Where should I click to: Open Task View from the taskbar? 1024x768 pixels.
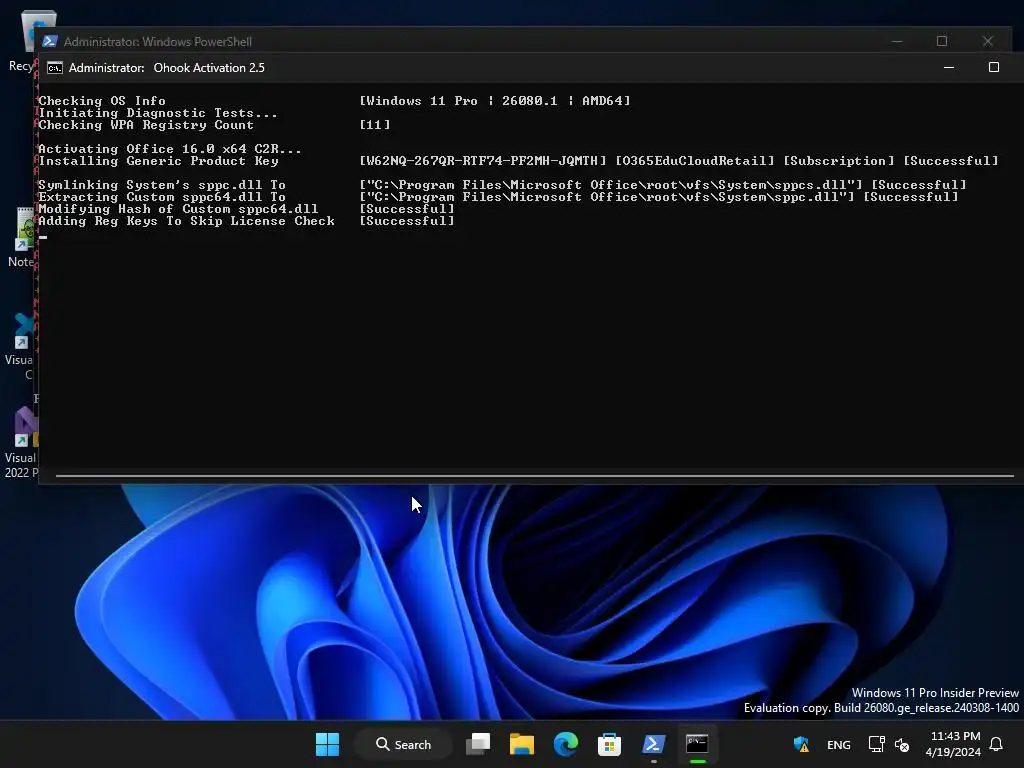click(x=478, y=744)
